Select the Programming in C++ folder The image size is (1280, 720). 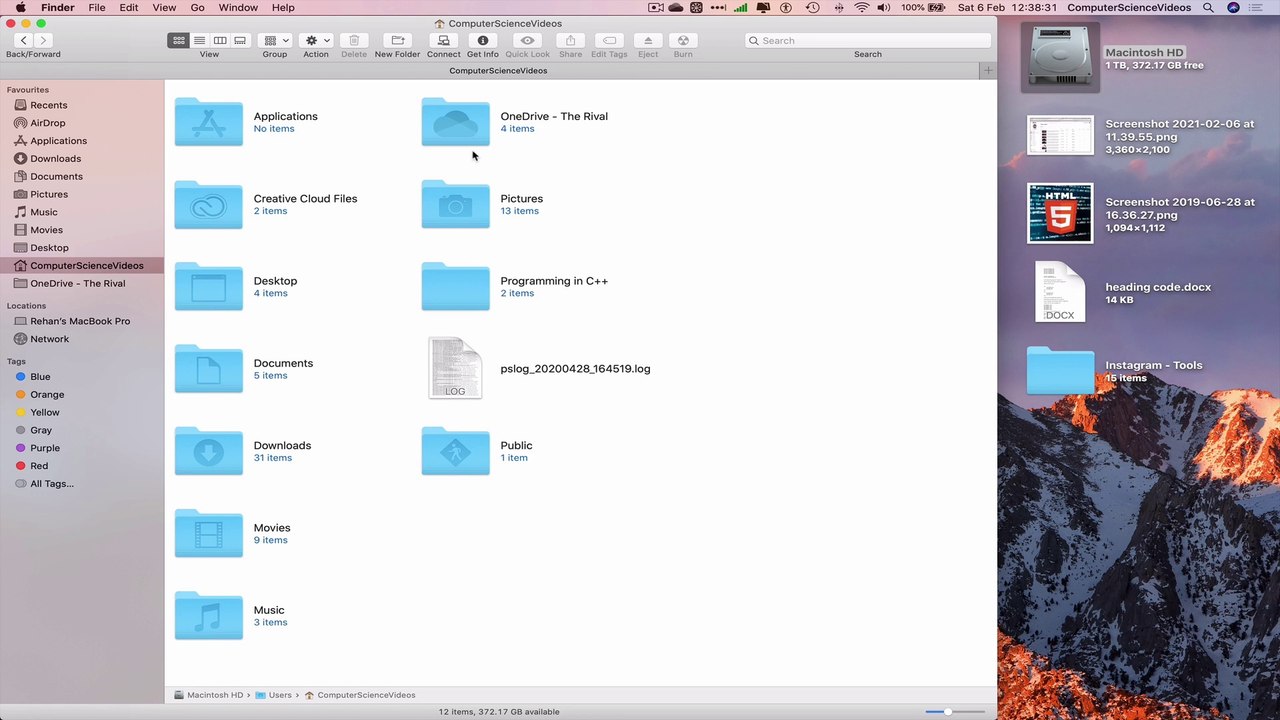click(455, 286)
